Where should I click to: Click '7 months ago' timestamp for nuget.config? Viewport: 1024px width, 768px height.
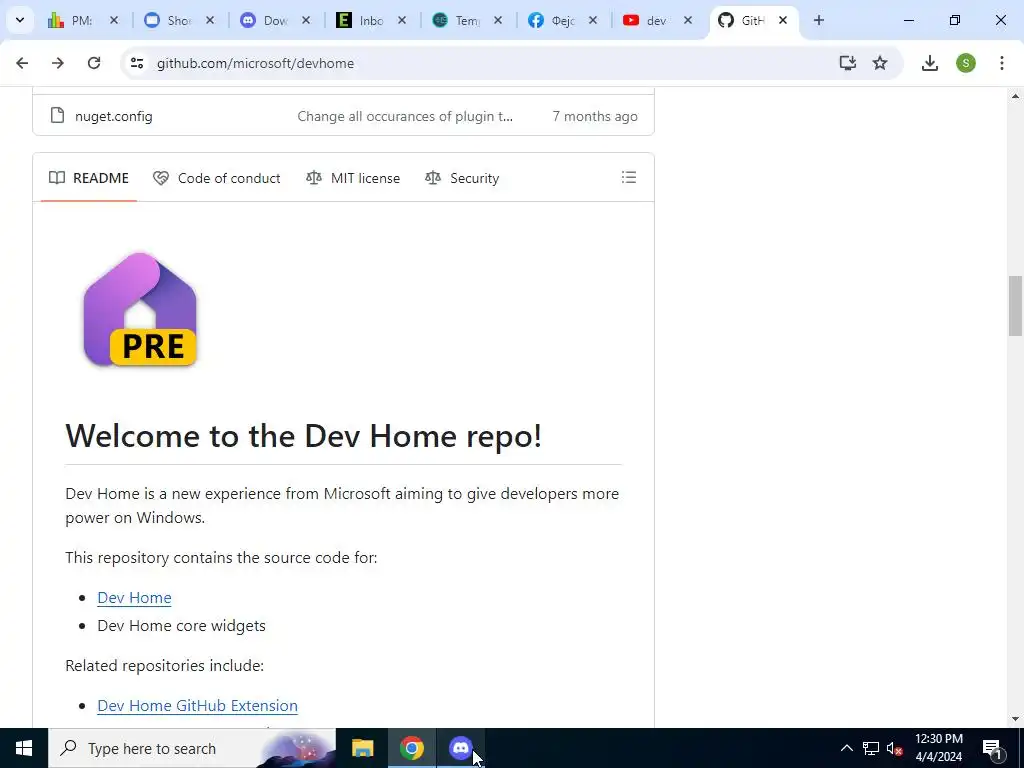(595, 116)
